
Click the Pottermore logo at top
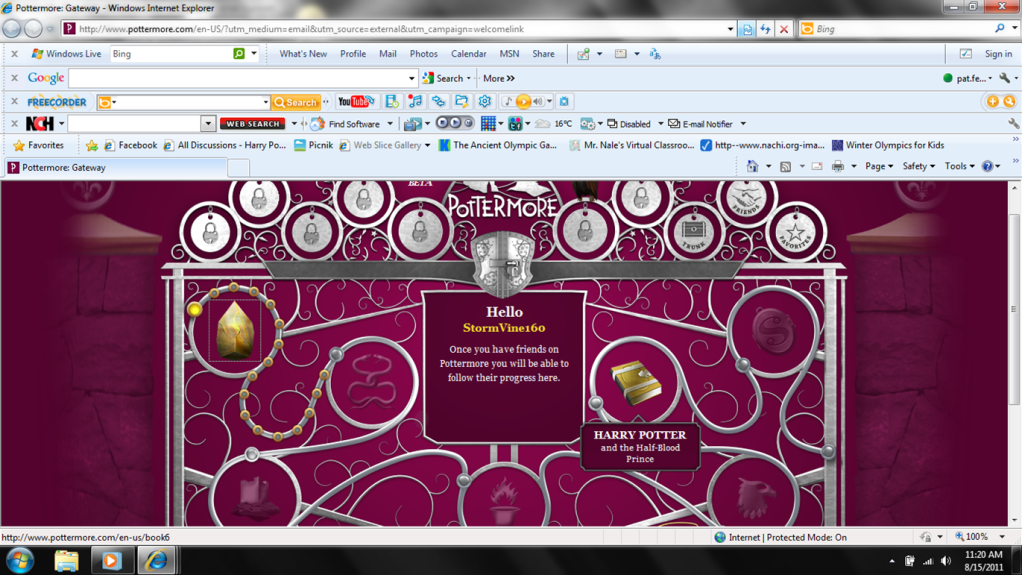pos(500,206)
